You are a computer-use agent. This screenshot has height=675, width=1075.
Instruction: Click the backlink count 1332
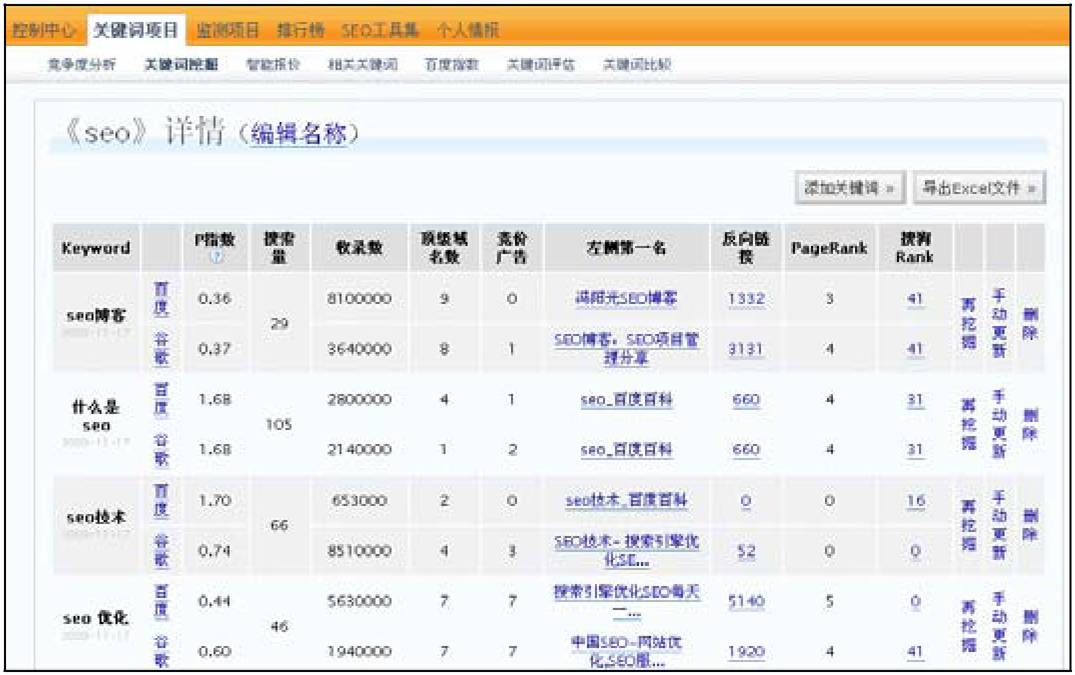(746, 299)
